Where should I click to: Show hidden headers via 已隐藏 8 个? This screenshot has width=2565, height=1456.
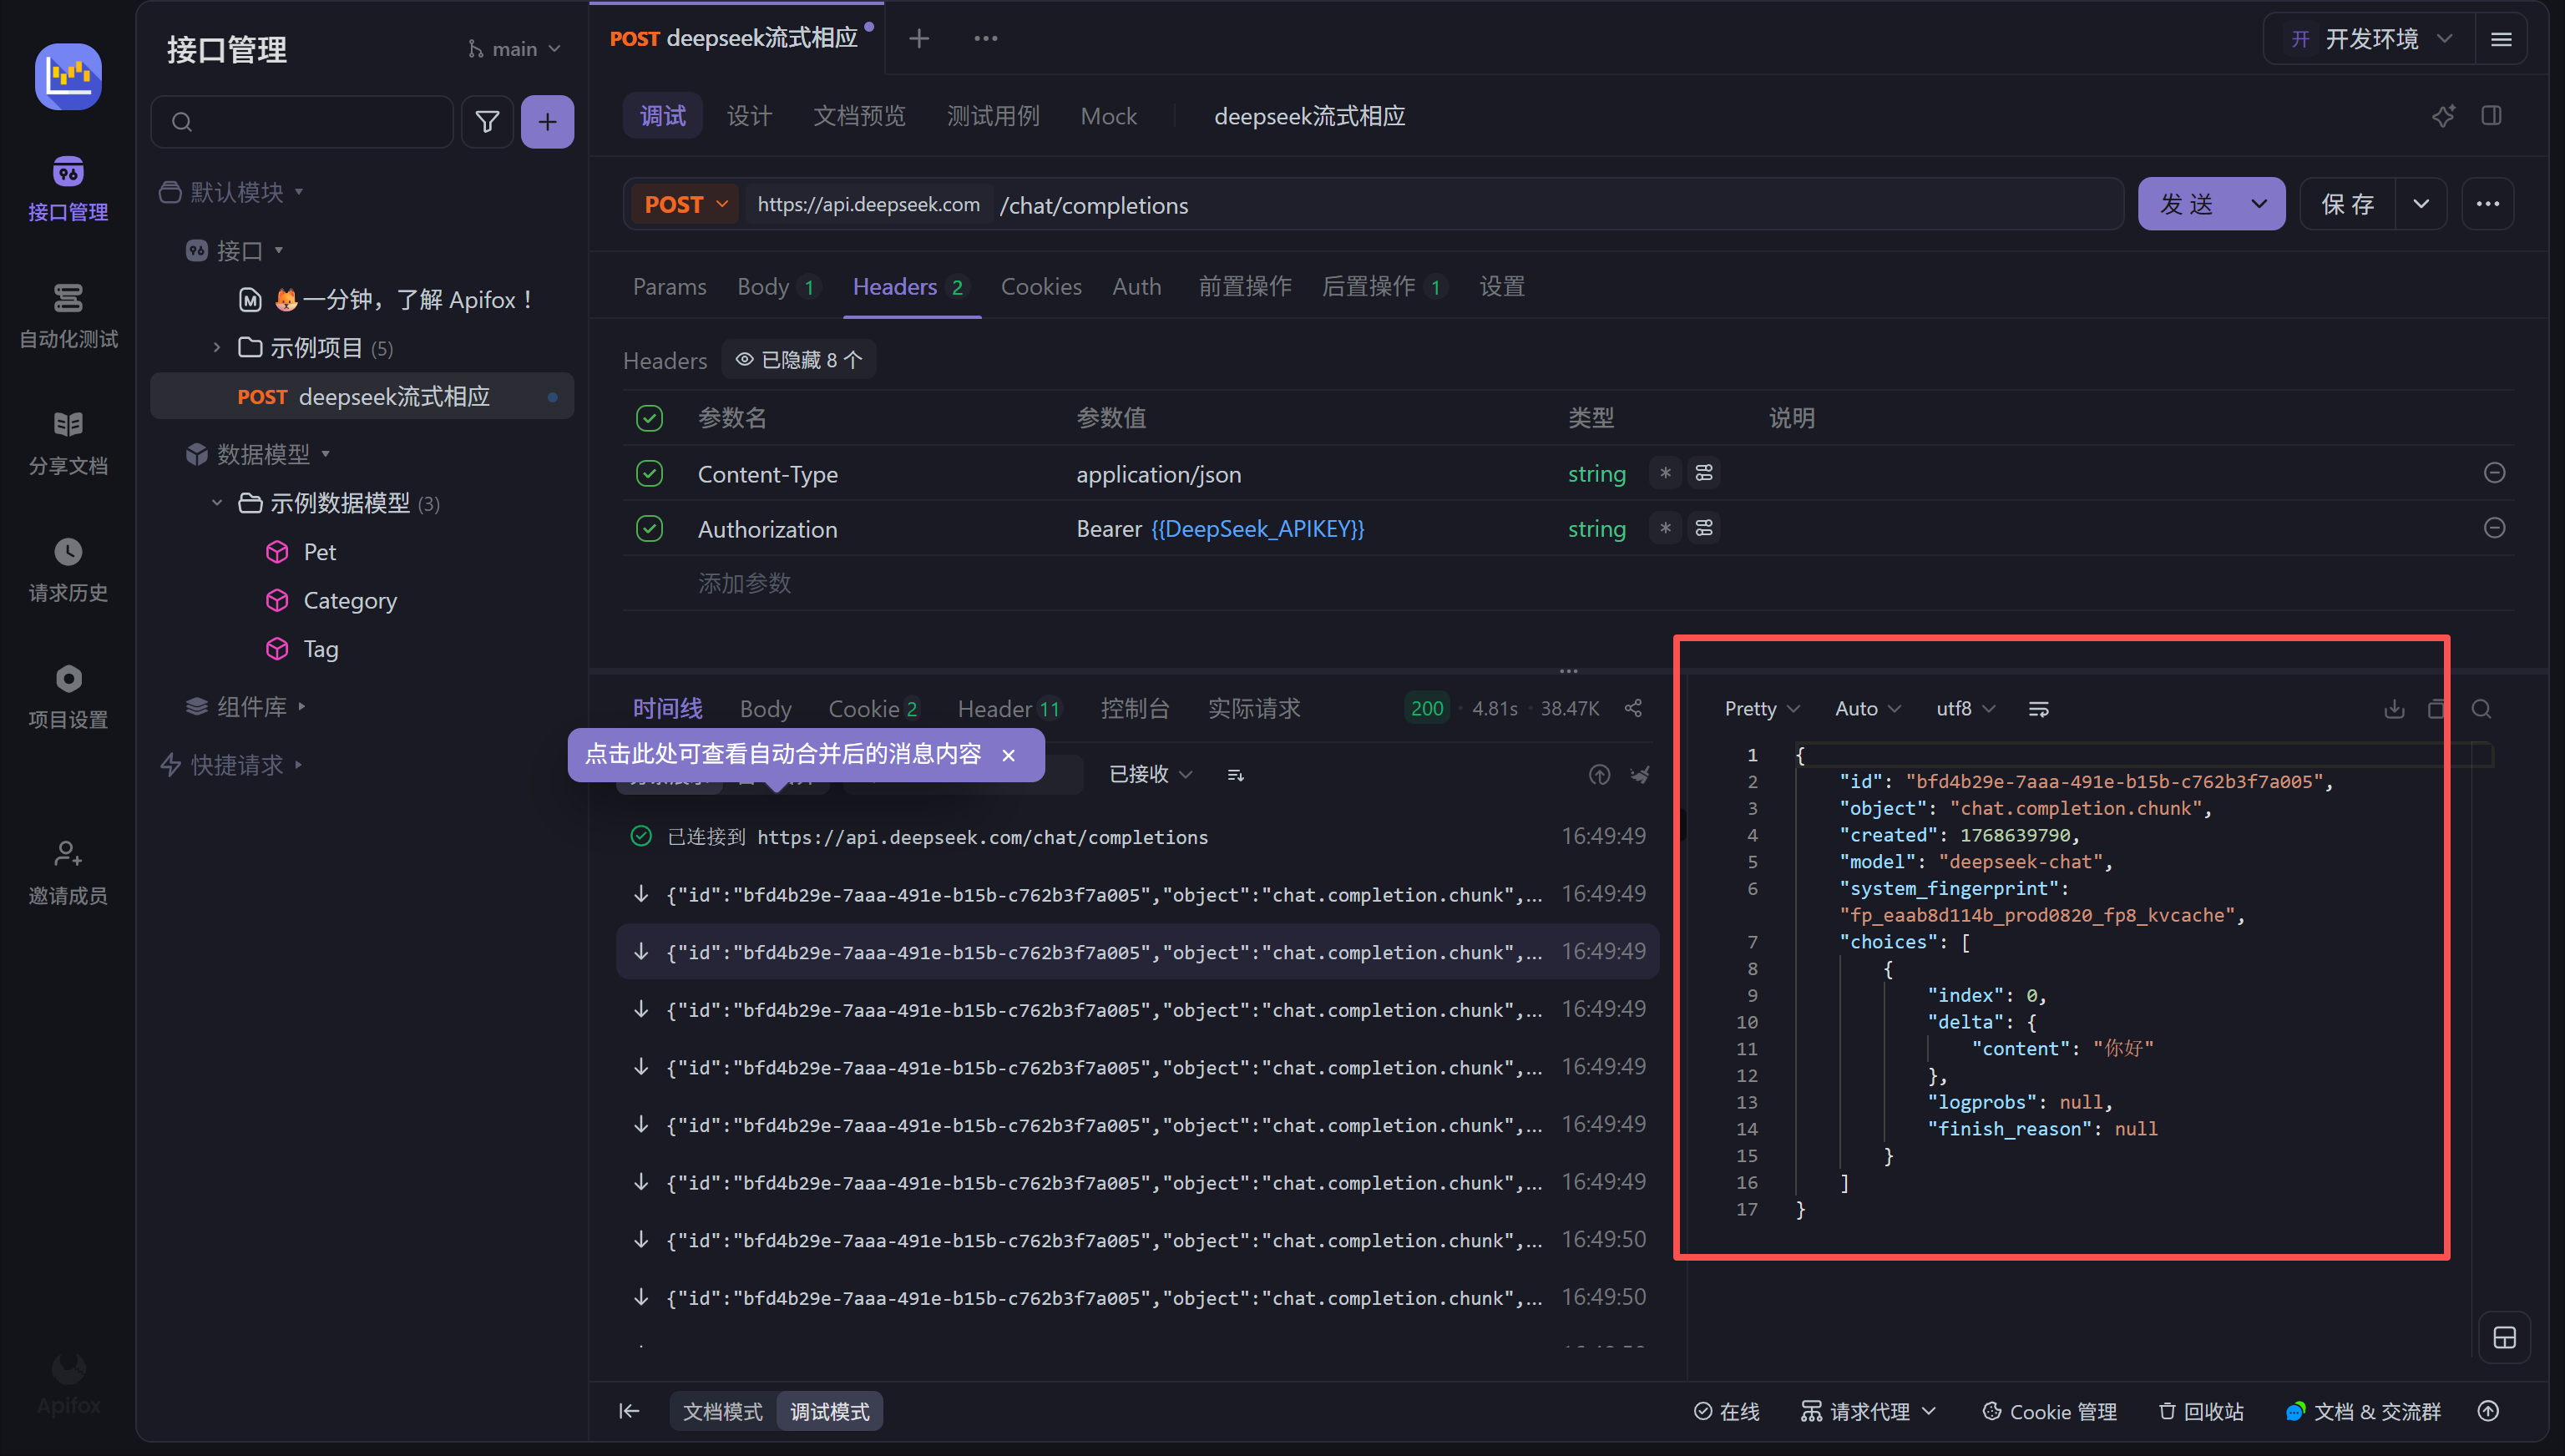click(x=798, y=360)
